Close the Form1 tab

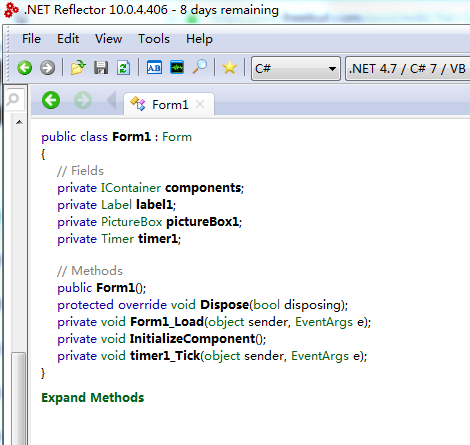(x=200, y=104)
